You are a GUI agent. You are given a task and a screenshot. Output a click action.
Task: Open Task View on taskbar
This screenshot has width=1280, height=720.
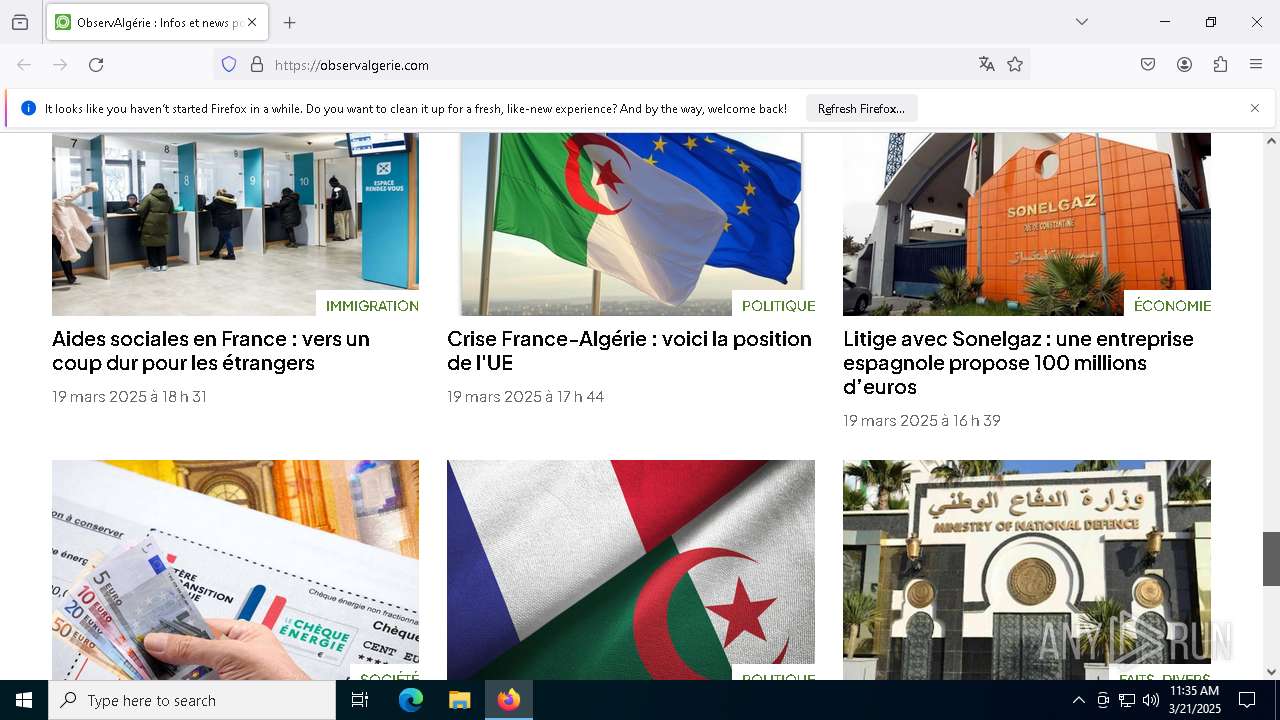pos(360,700)
